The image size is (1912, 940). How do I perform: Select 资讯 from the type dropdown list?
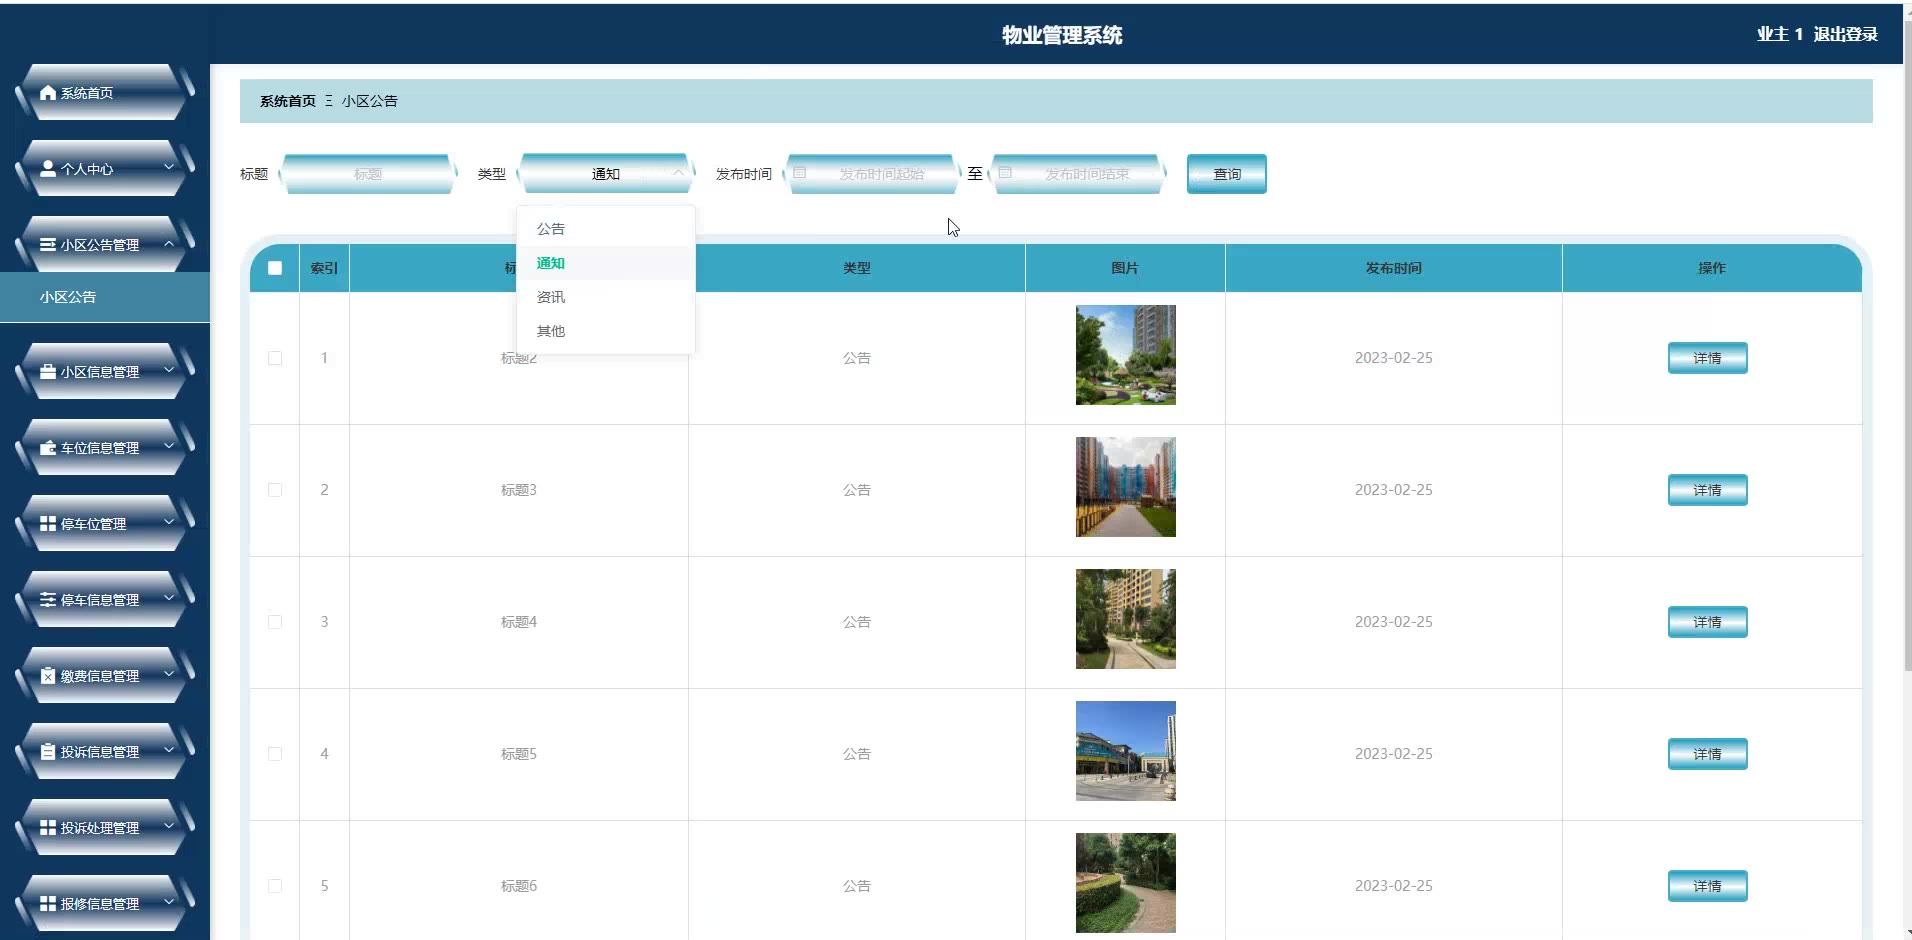[551, 297]
